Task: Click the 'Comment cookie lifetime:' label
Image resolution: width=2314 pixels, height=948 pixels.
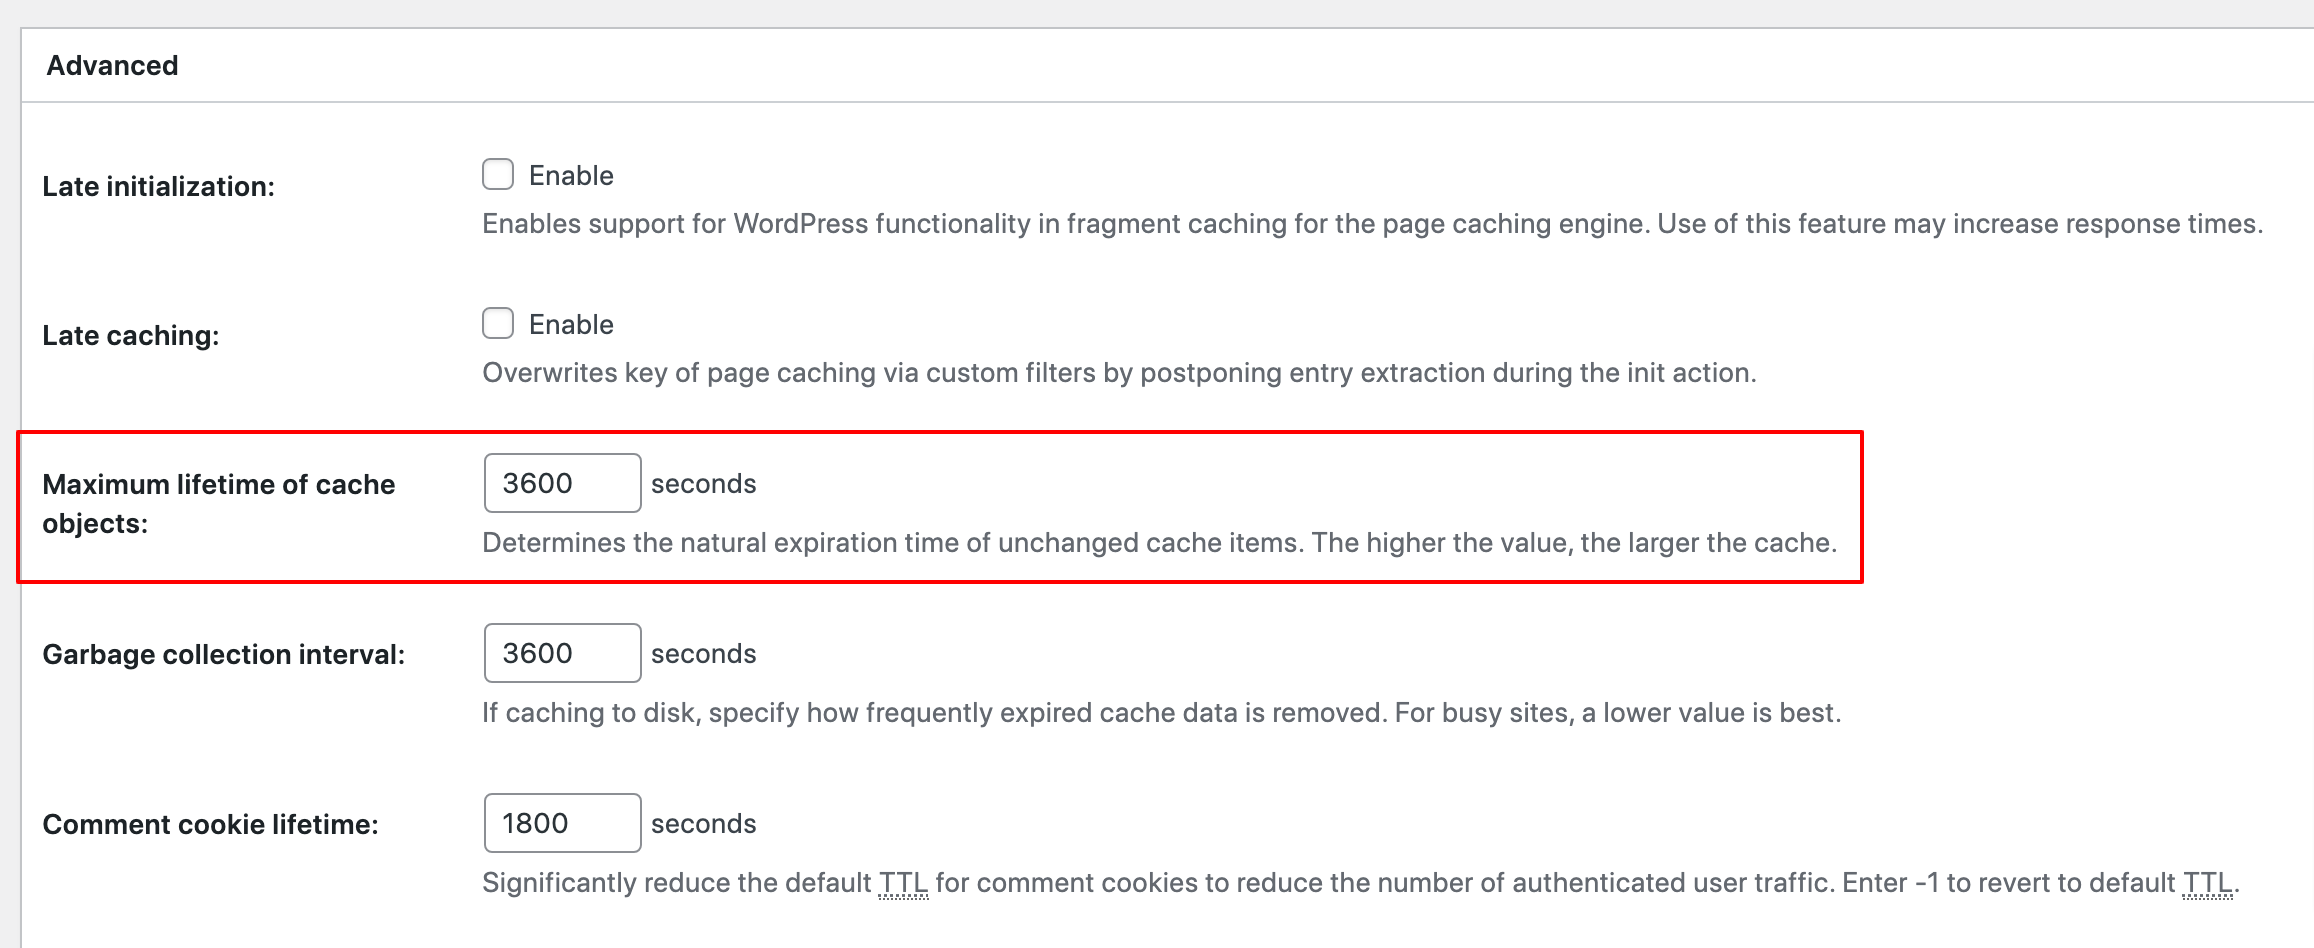Action: click(x=210, y=825)
